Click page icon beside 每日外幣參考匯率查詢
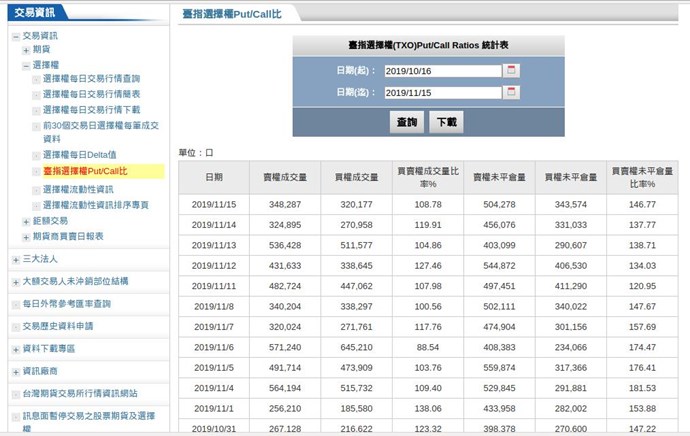The image size is (690, 436). tap(15, 304)
